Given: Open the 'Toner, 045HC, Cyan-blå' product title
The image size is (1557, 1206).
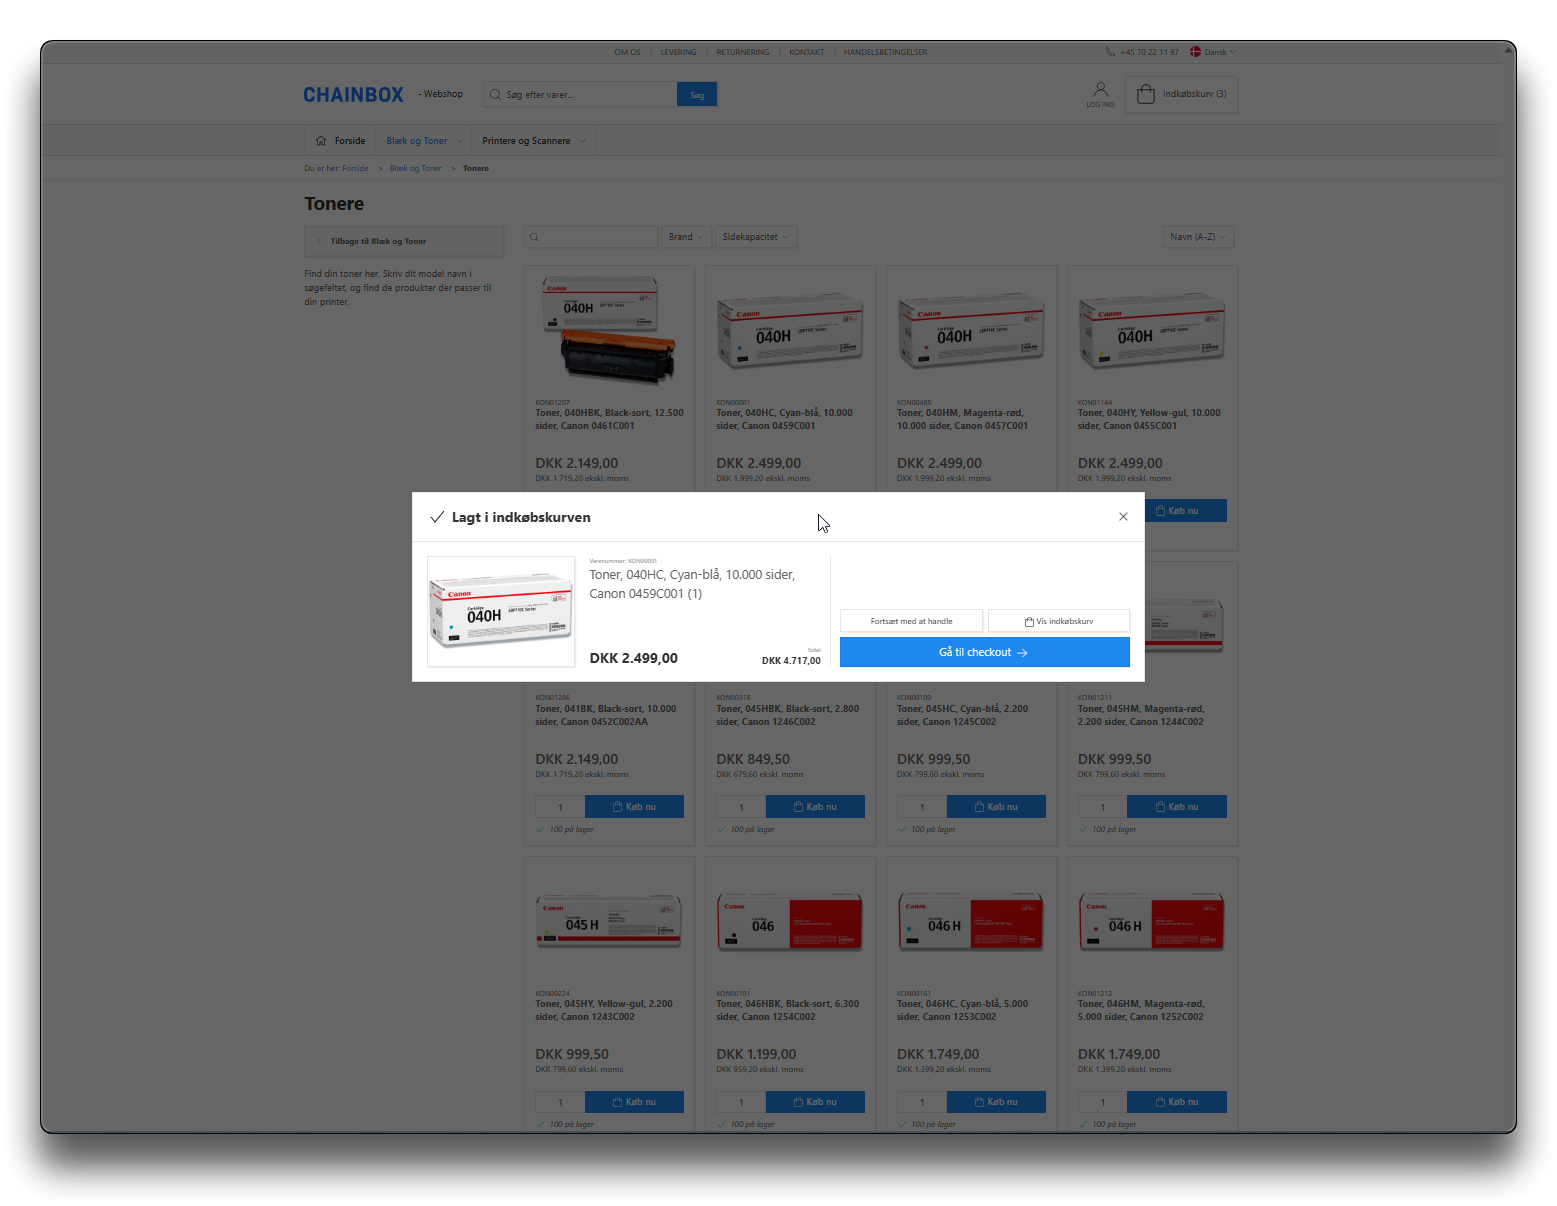Looking at the screenshot, I should (x=962, y=715).
